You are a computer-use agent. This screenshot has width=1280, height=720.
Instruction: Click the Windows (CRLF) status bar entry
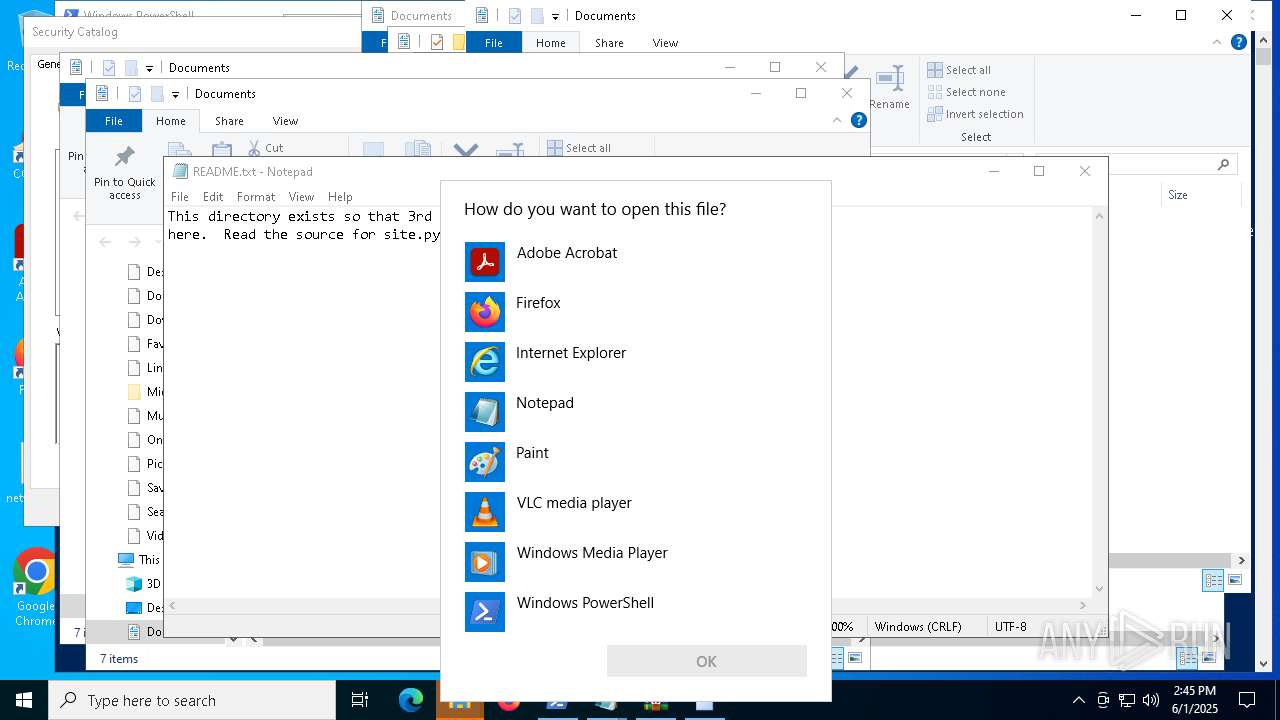click(x=918, y=627)
